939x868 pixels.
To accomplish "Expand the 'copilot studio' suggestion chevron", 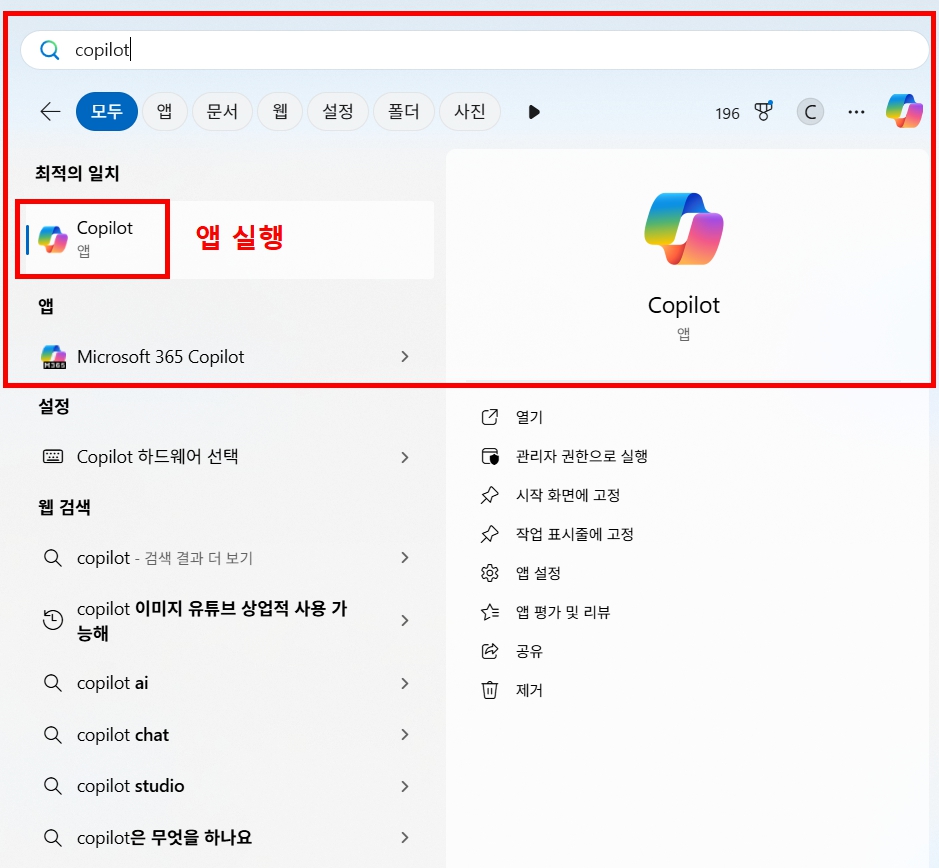I will 405,786.
